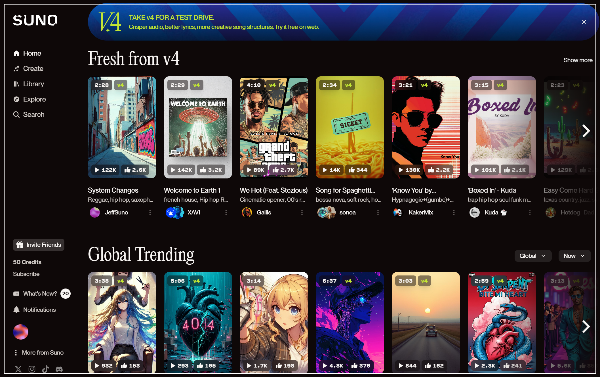The height and width of the screenshot is (377, 600).
Task: Expand More from Suno
Action: (x=38, y=353)
